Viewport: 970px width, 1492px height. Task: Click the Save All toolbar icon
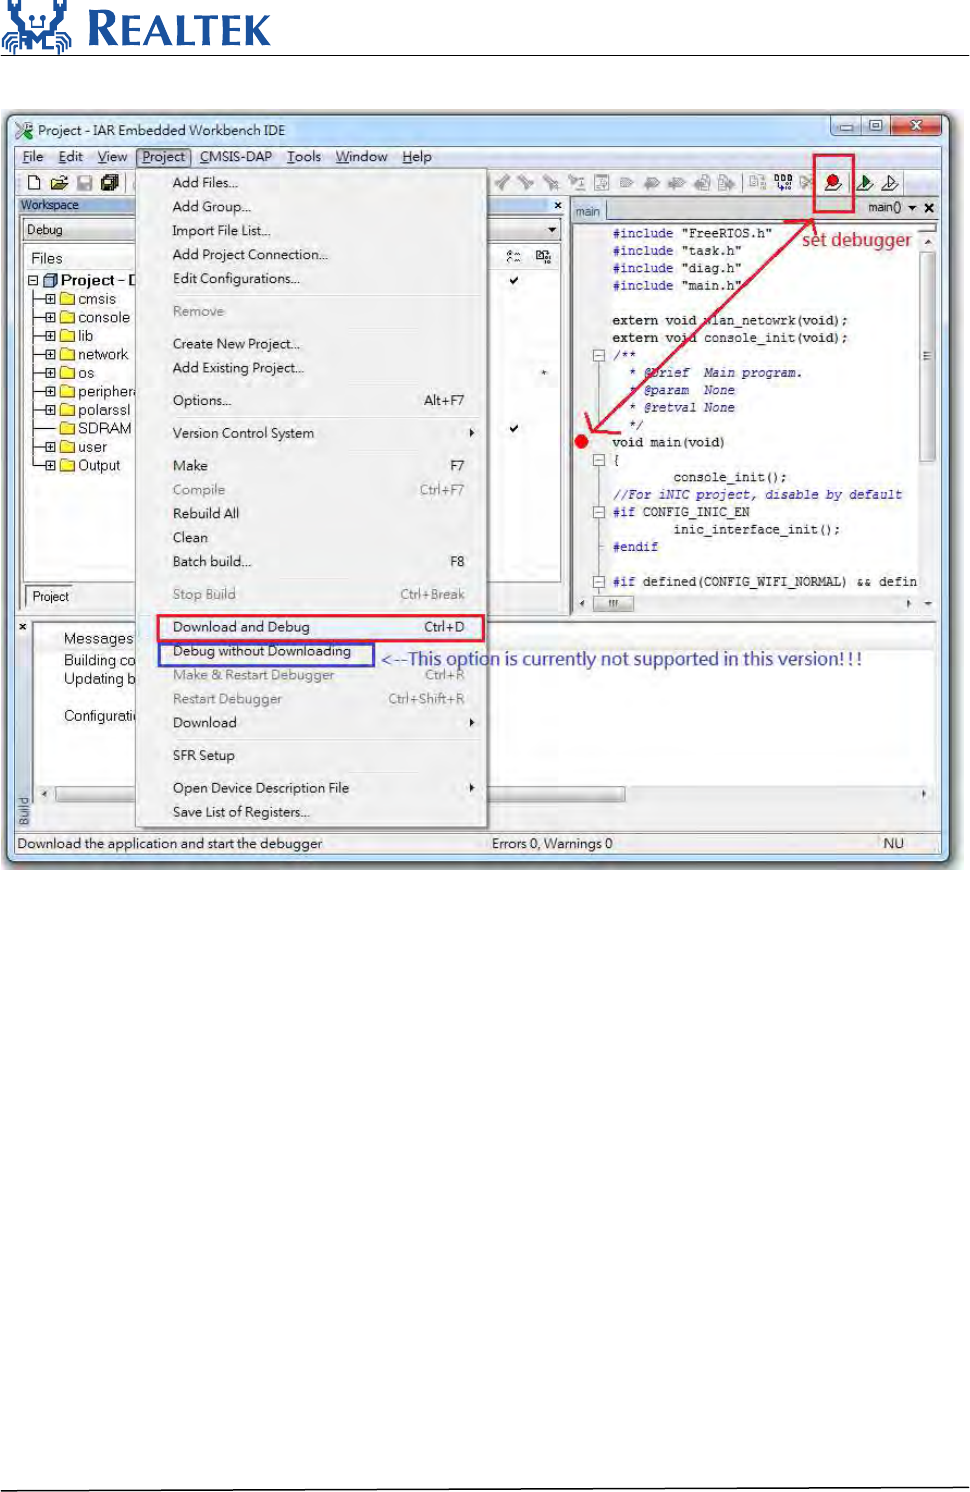coord(110,182)
